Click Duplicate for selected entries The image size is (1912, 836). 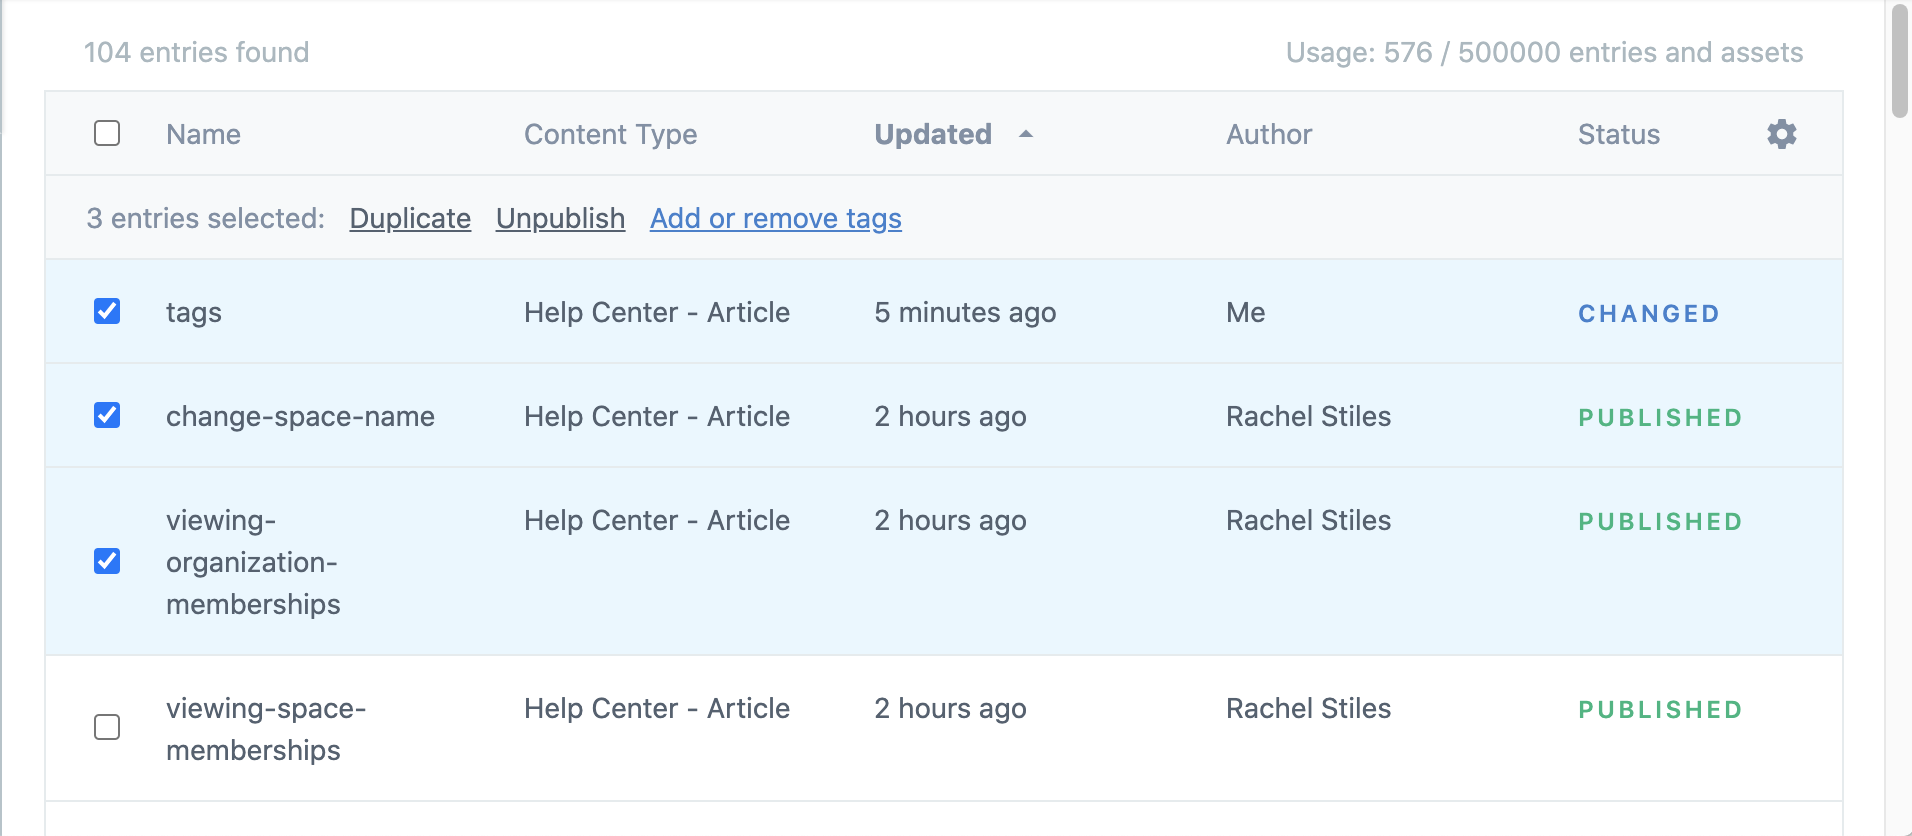pos(410,218)
